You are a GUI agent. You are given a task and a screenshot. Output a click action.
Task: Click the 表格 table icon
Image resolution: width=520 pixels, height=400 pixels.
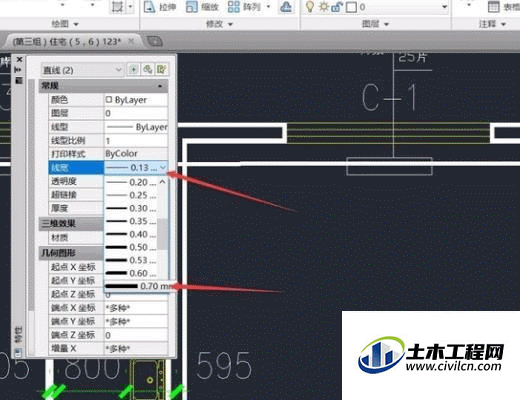tap(494, 7)
